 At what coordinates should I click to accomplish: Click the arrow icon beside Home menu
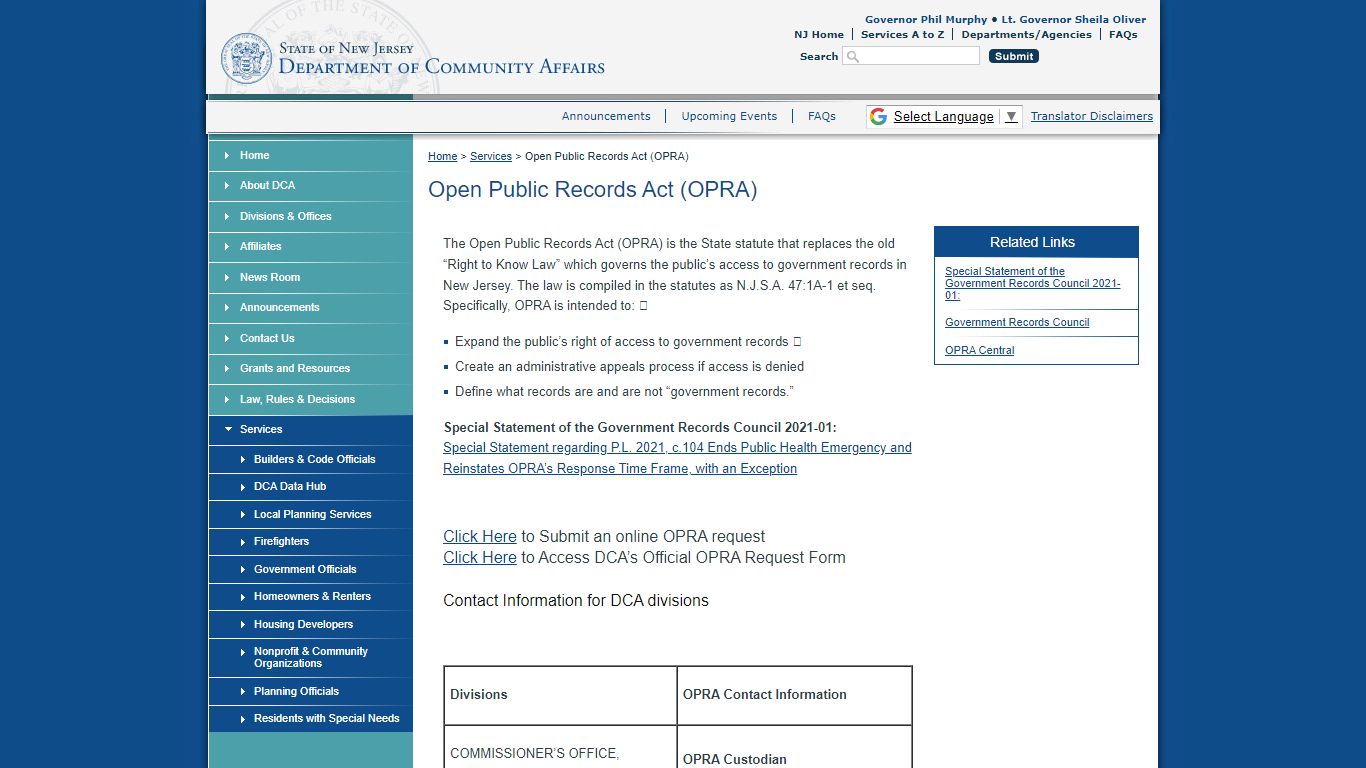(227, 155)
